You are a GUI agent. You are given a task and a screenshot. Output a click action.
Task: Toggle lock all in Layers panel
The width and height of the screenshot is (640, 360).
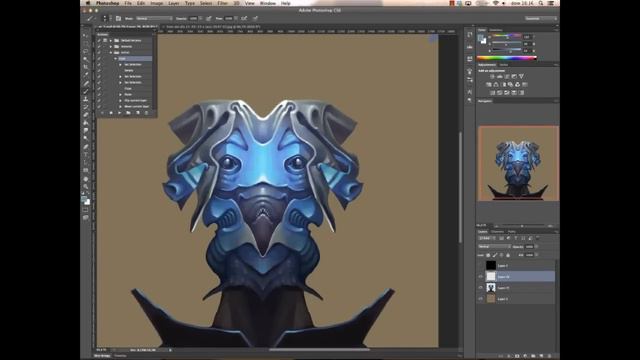(x=508, y=255)
